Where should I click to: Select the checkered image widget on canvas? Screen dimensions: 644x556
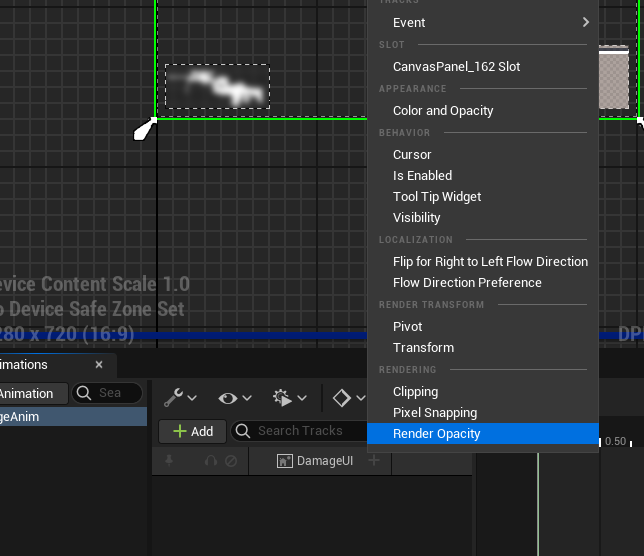(614, 78)
